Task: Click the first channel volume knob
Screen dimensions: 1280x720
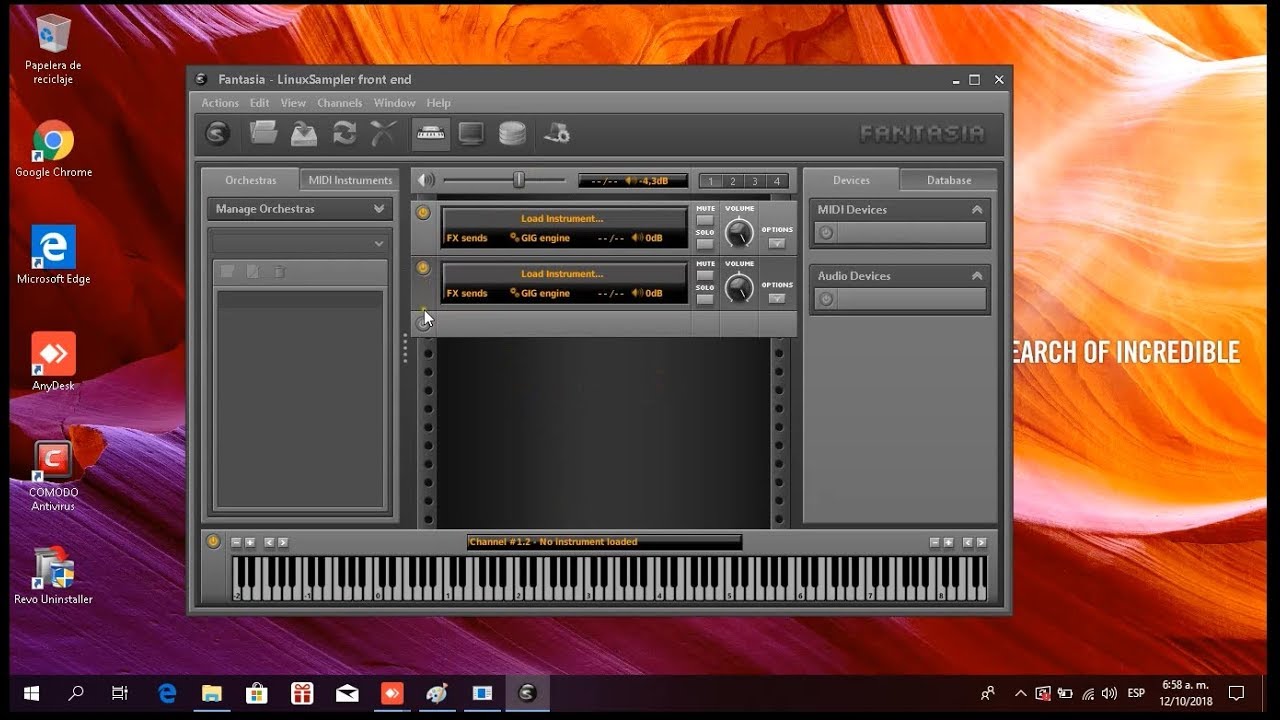Action: tap(739, 234)
